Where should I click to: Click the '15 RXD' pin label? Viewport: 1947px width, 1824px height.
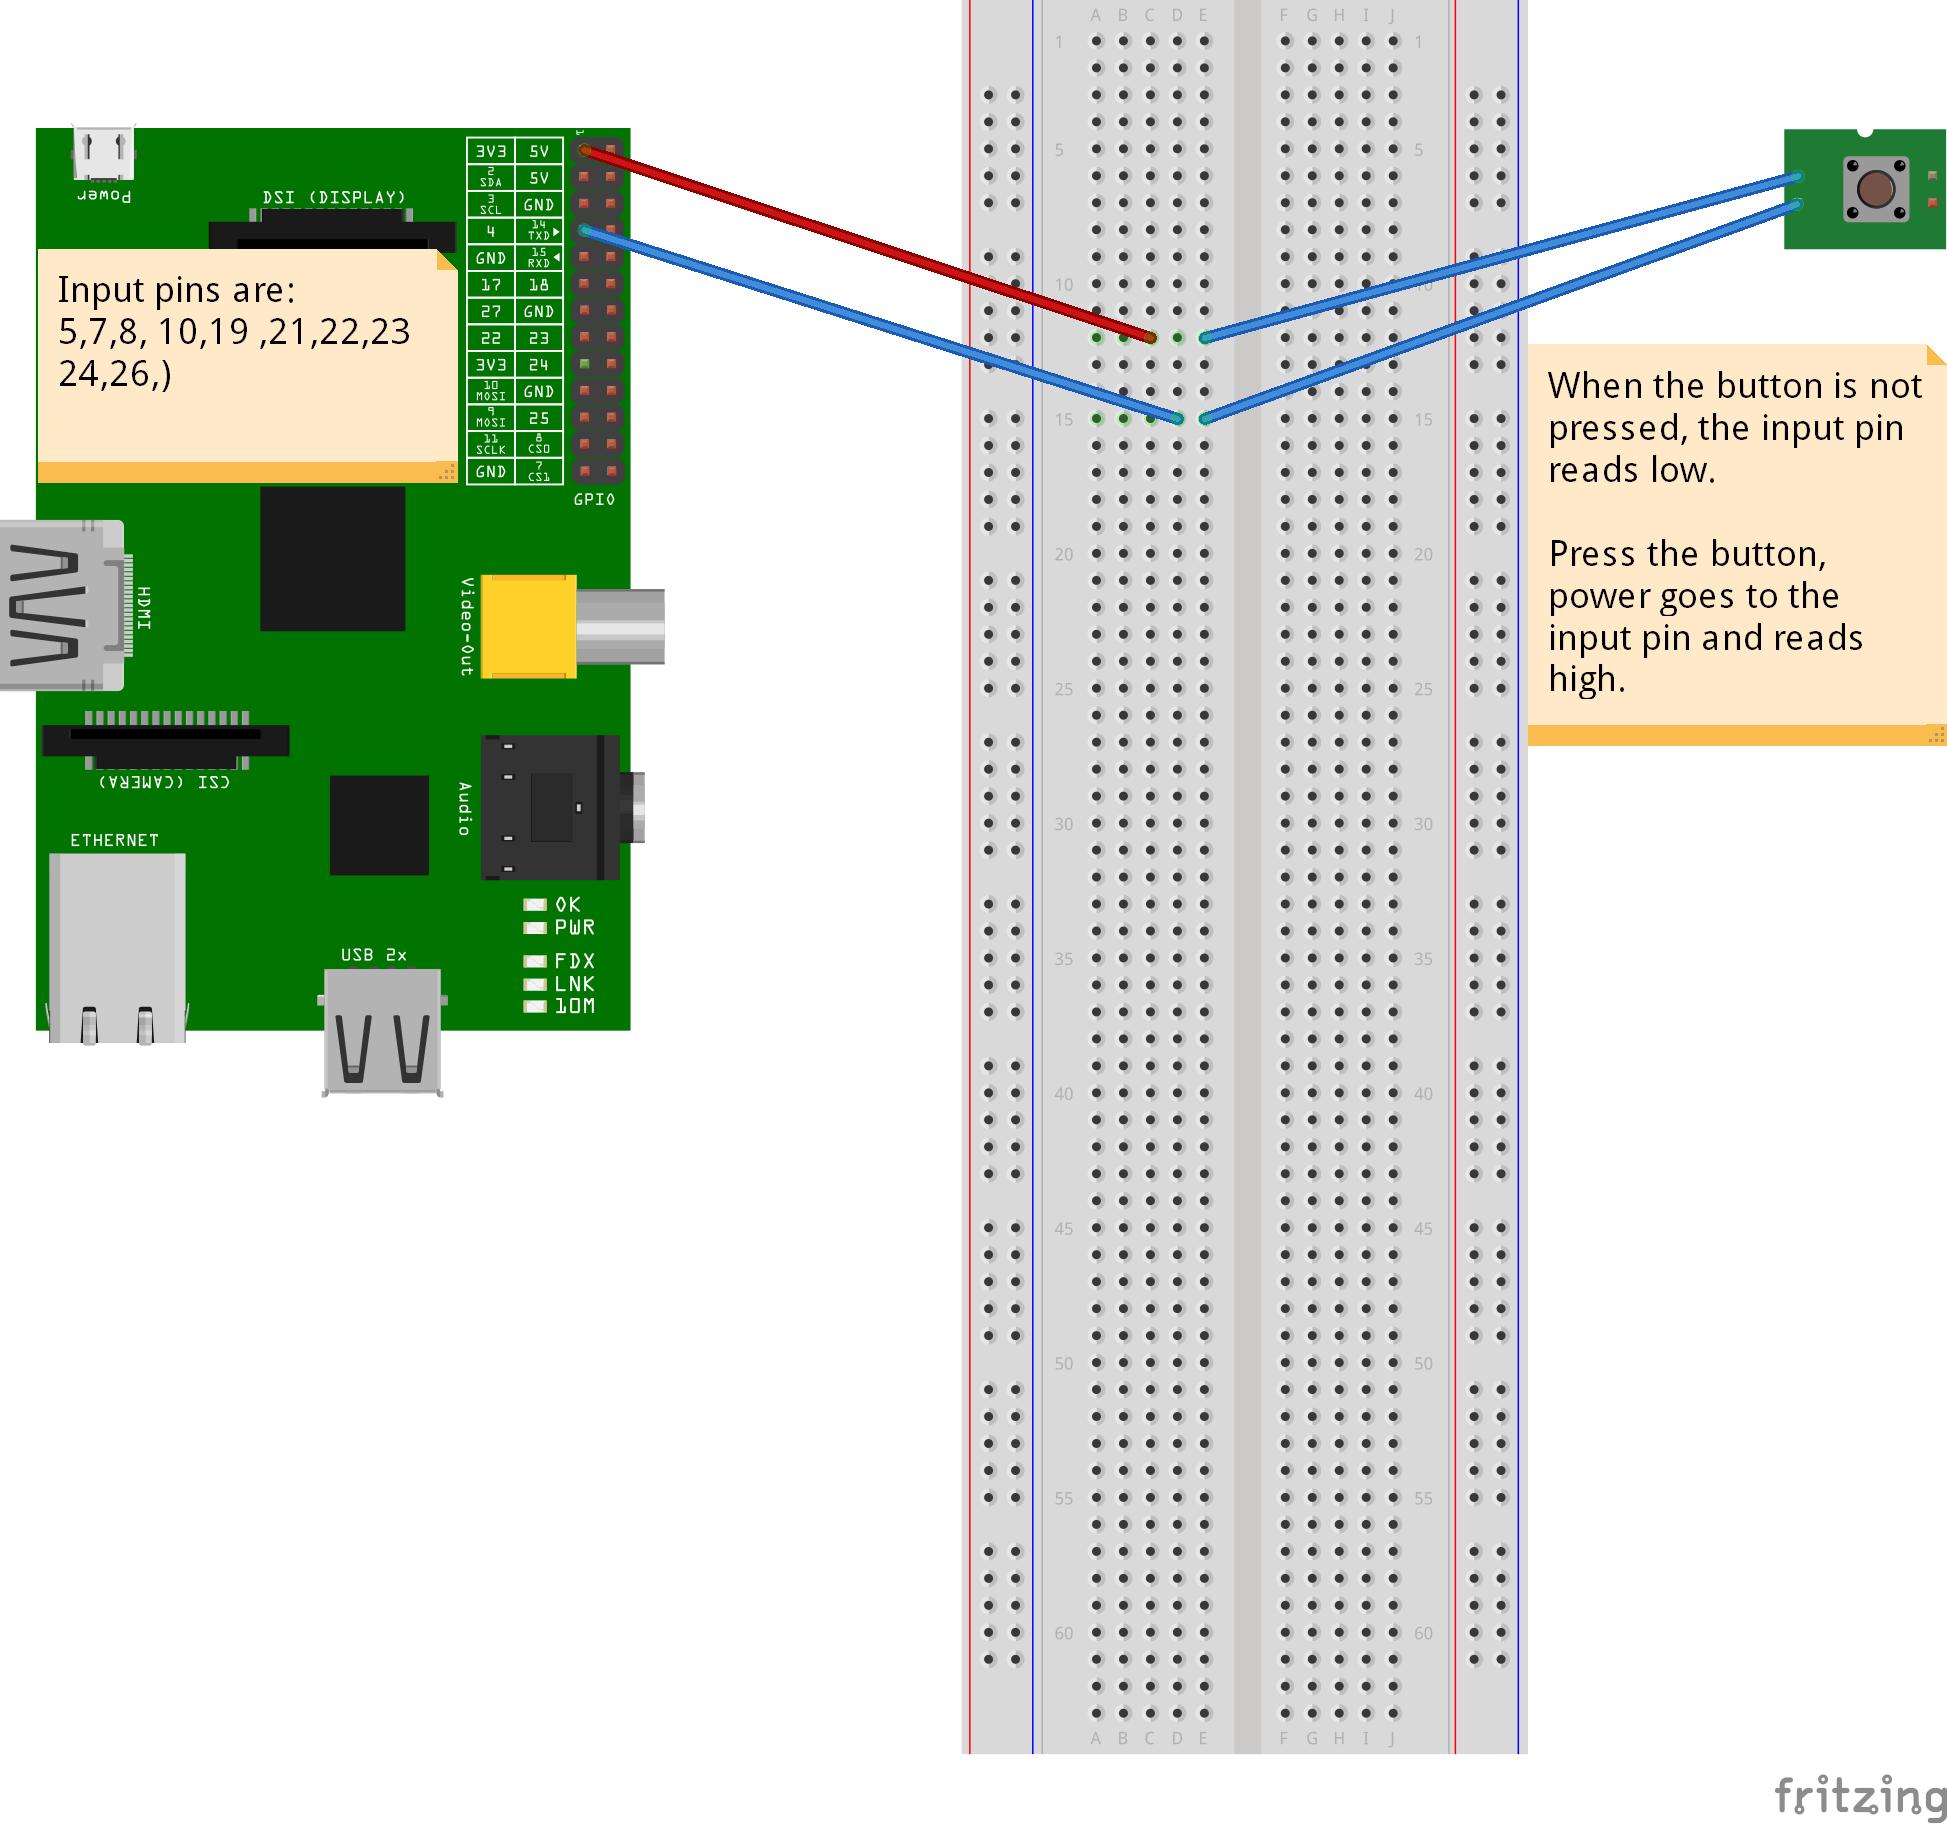pyautogui.click(x=540, y=258)
